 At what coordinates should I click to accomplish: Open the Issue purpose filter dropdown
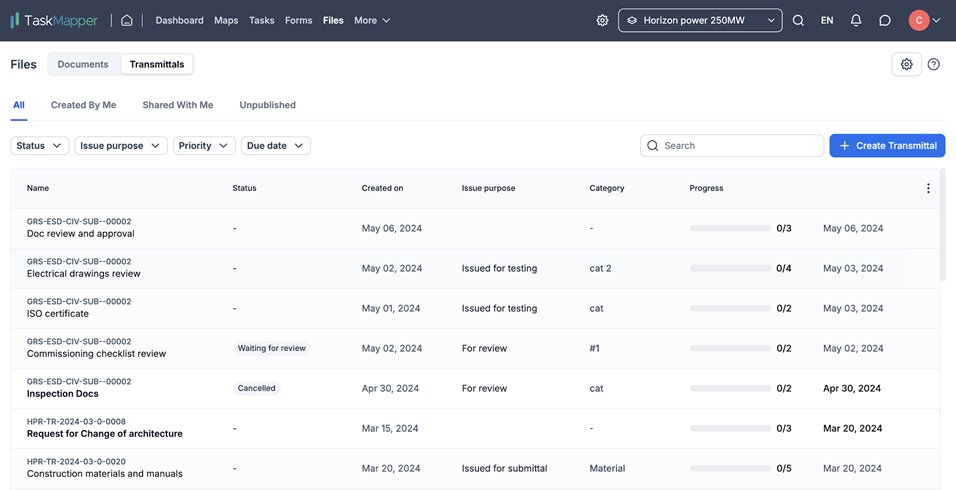121,146
